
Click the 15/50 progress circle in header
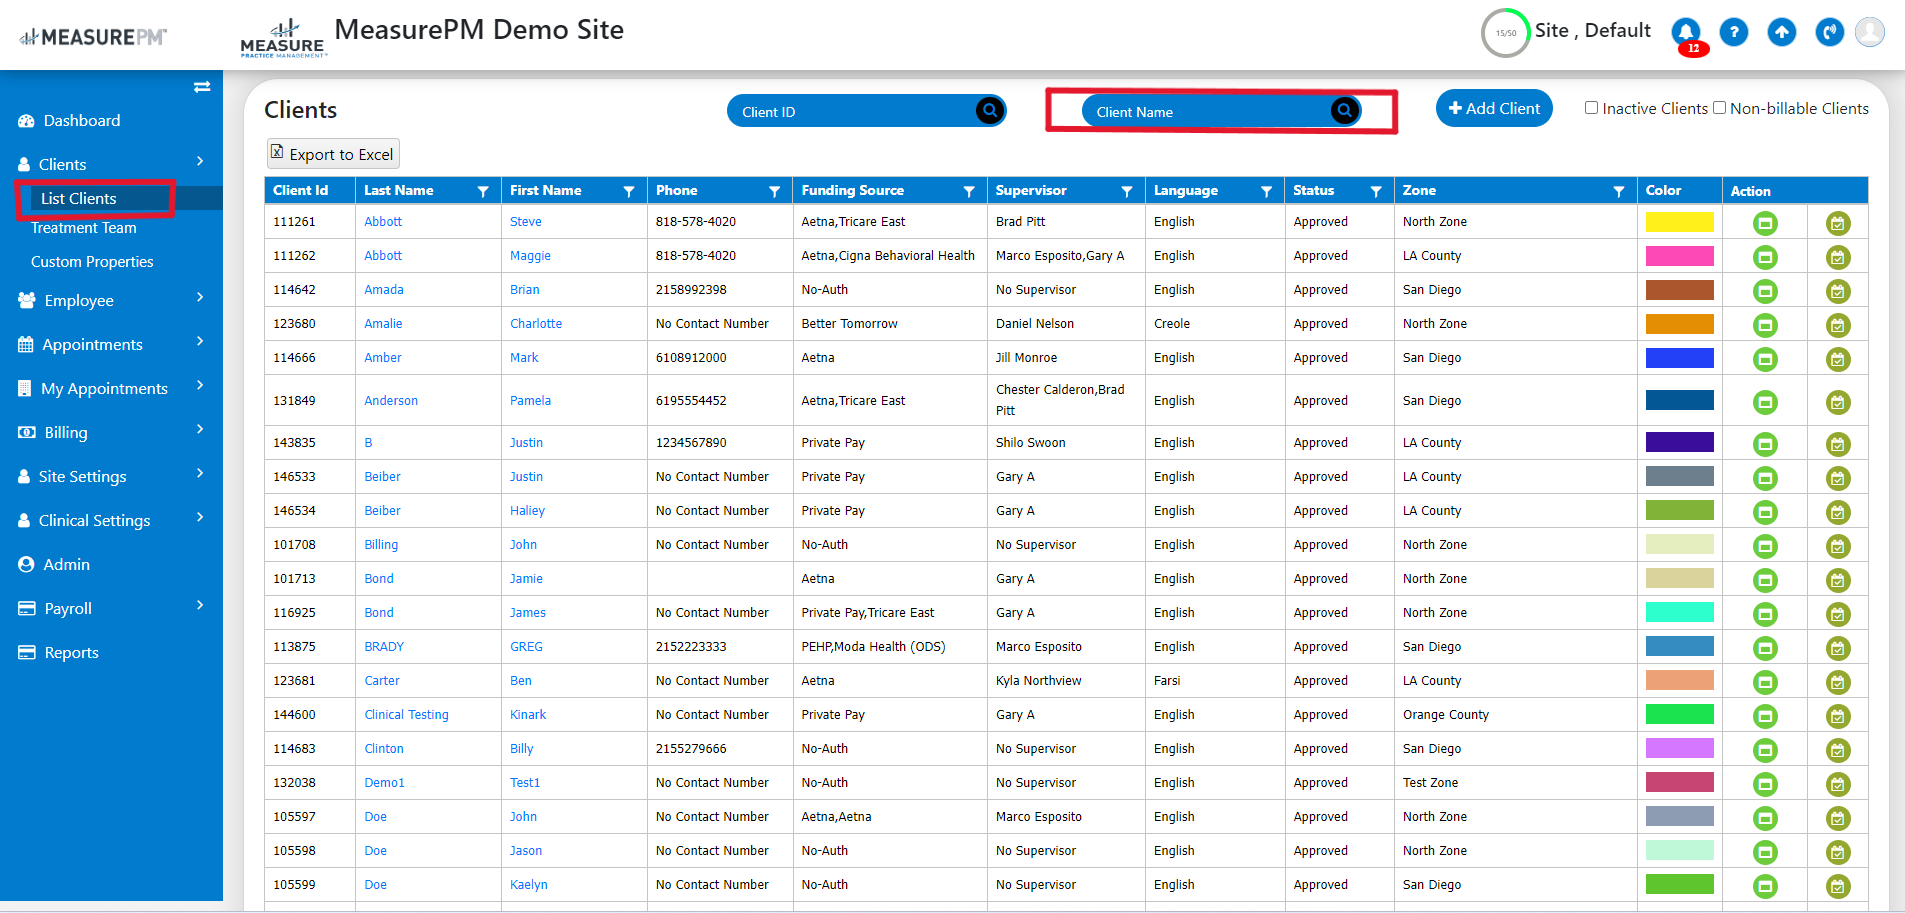pyautogui.click(x=1506, y=33)
